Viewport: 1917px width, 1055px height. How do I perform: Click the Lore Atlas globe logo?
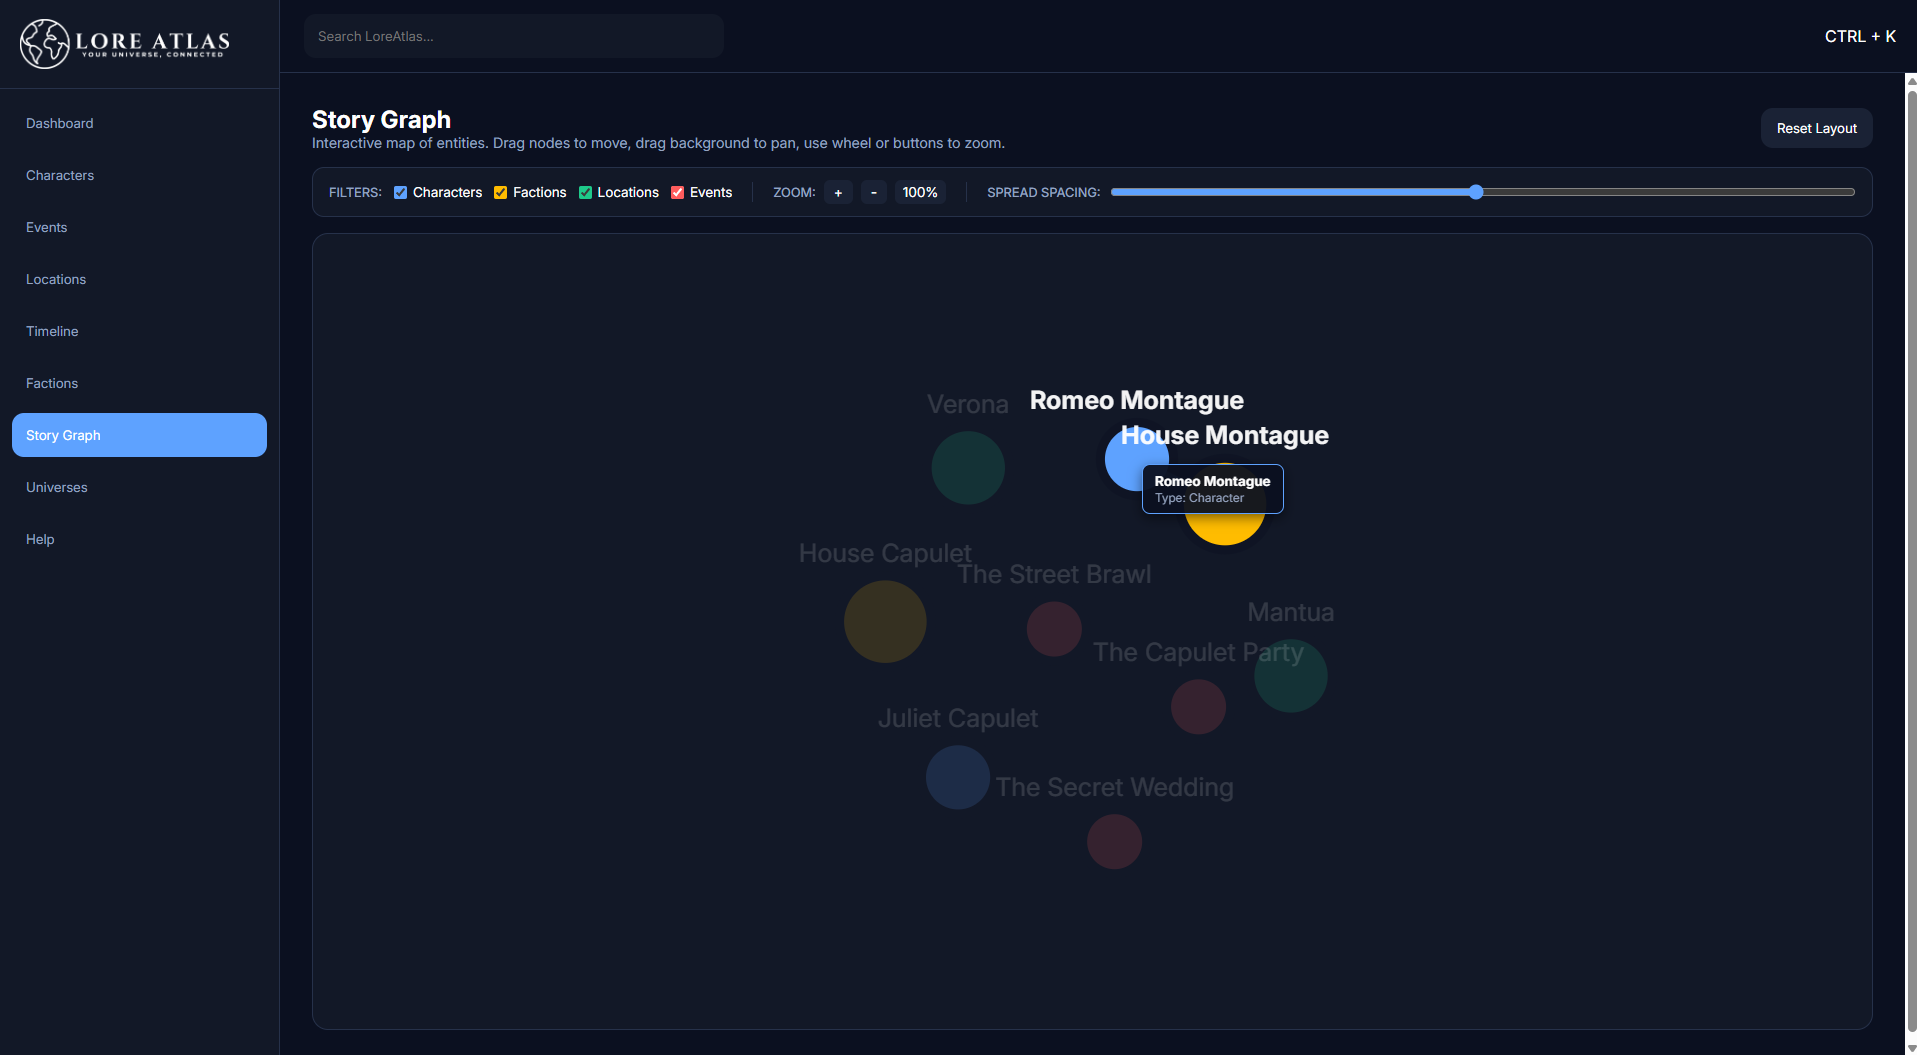click(45, 43)
